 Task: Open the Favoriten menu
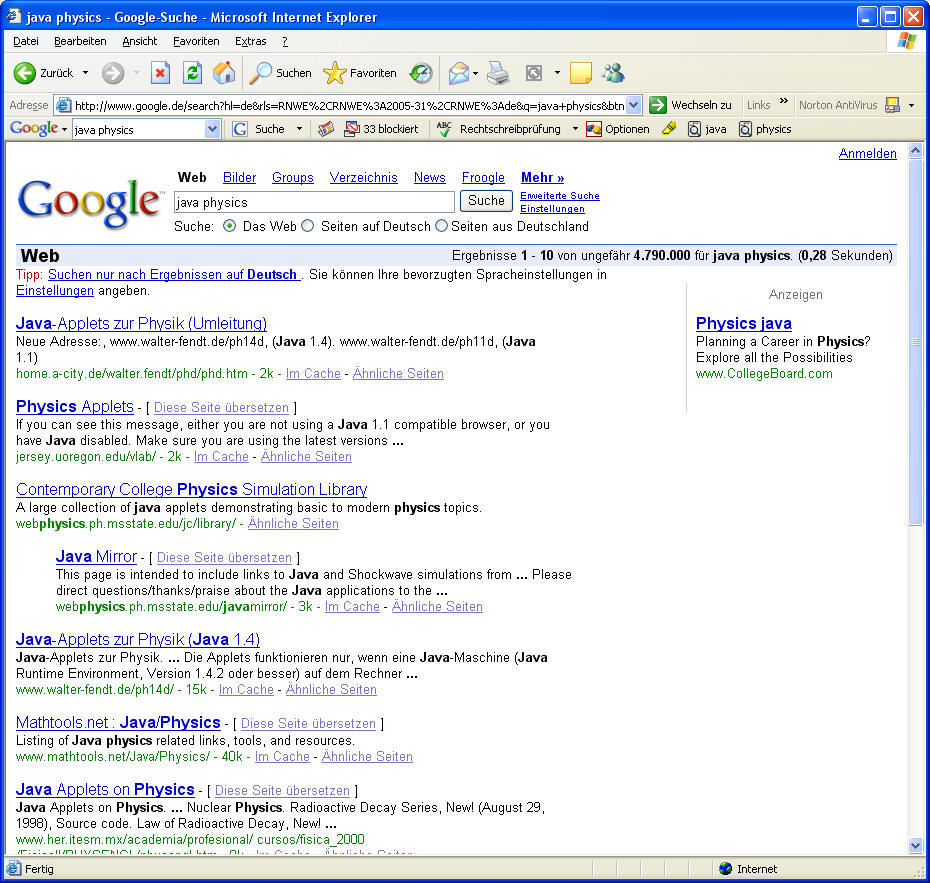[196, 41]
